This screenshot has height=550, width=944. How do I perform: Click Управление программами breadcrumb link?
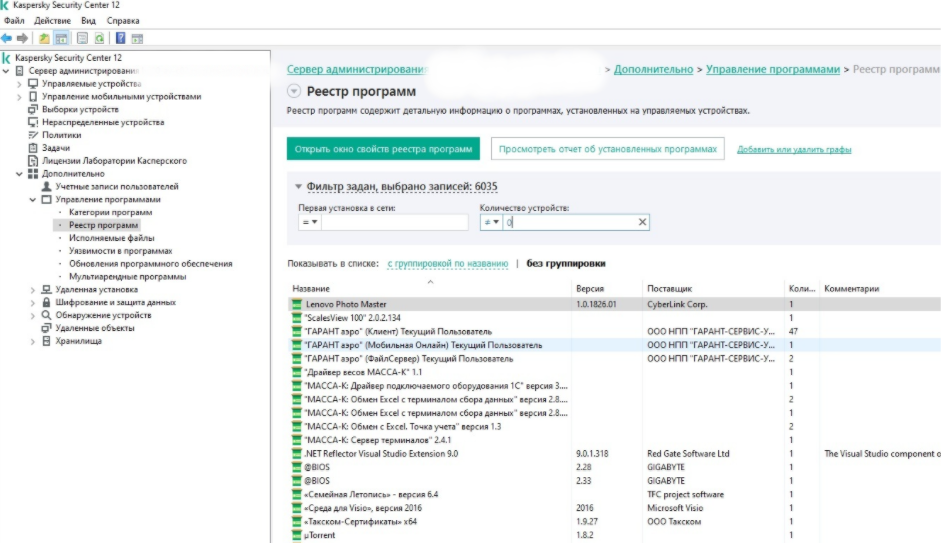click(772, 69)
